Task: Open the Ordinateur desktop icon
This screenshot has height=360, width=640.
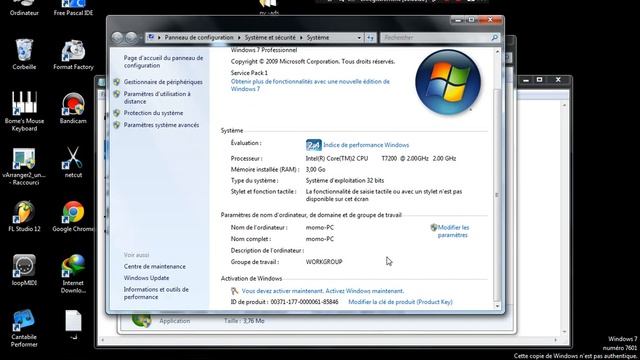Action: point(24,8)
